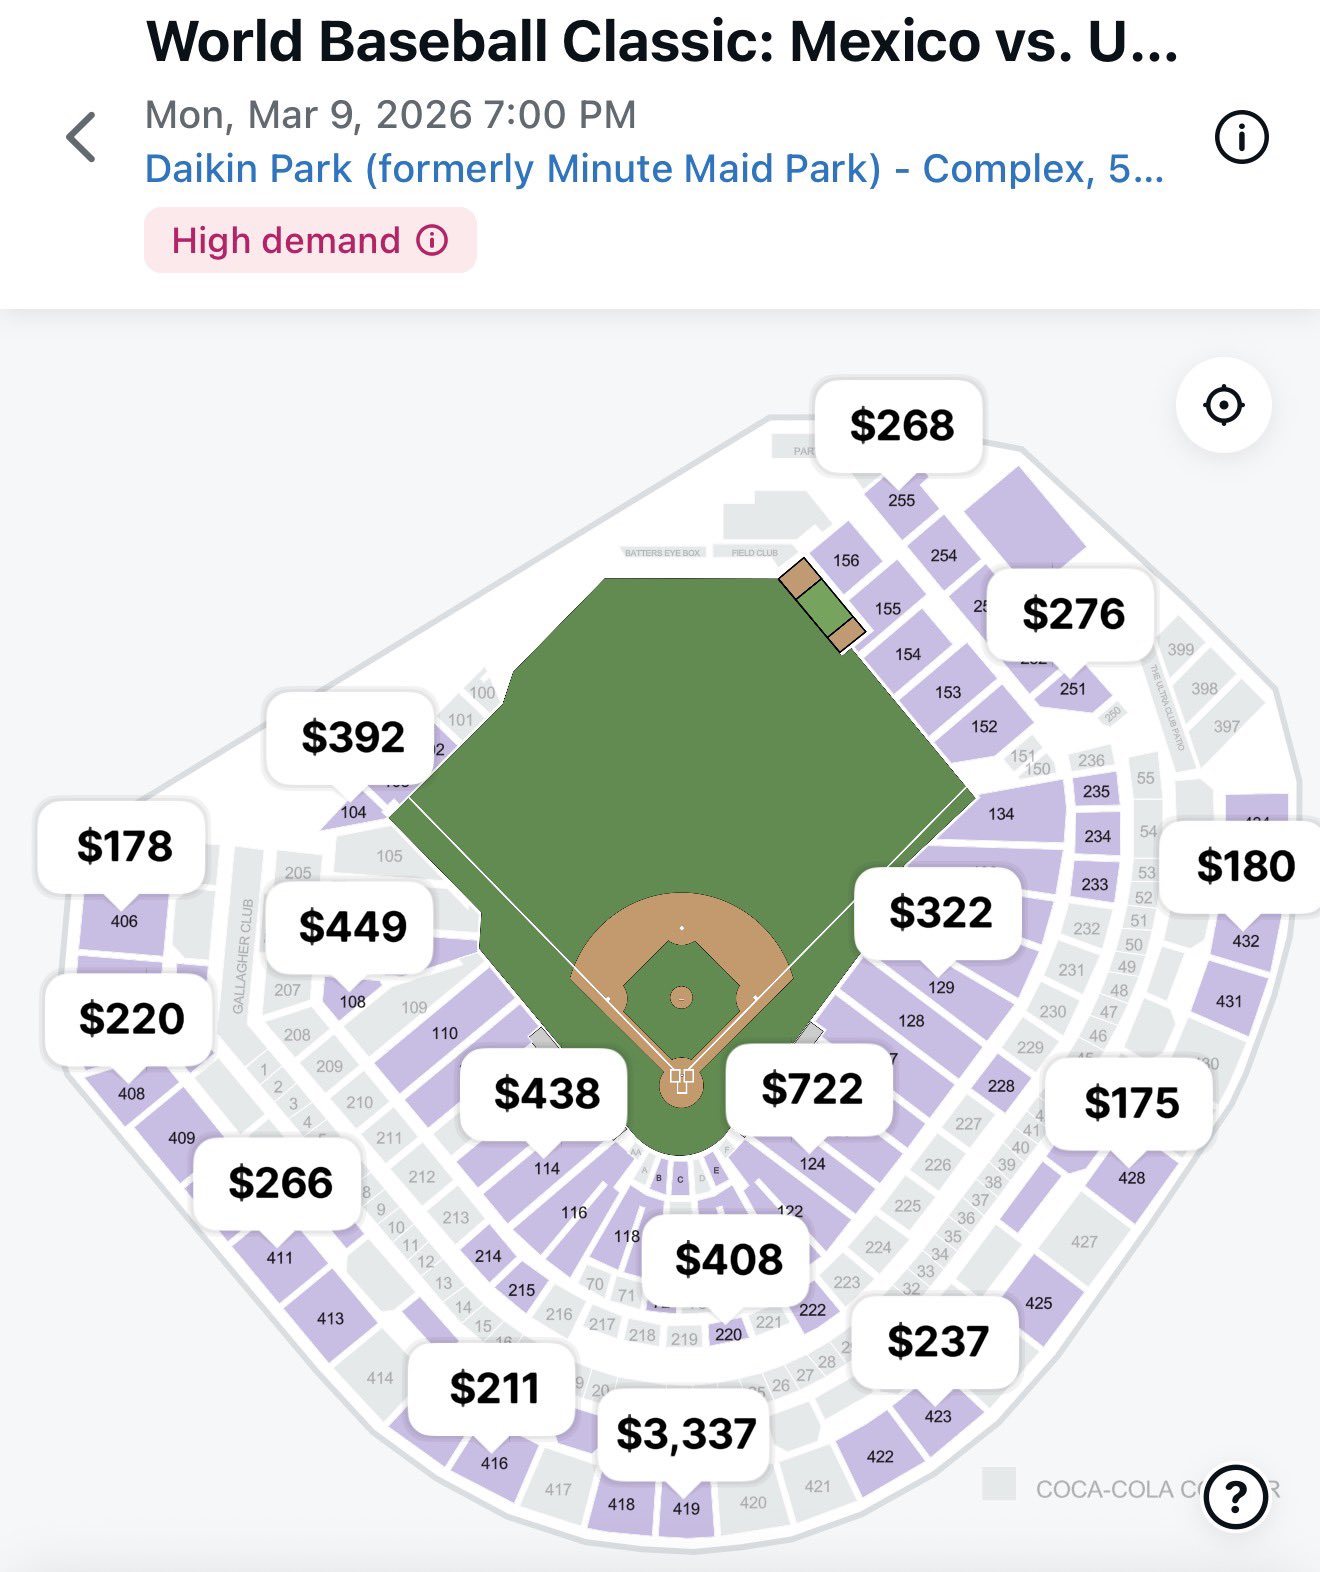Select the $722 price bubble
1320x1572 pixels.
(811, 1089)
